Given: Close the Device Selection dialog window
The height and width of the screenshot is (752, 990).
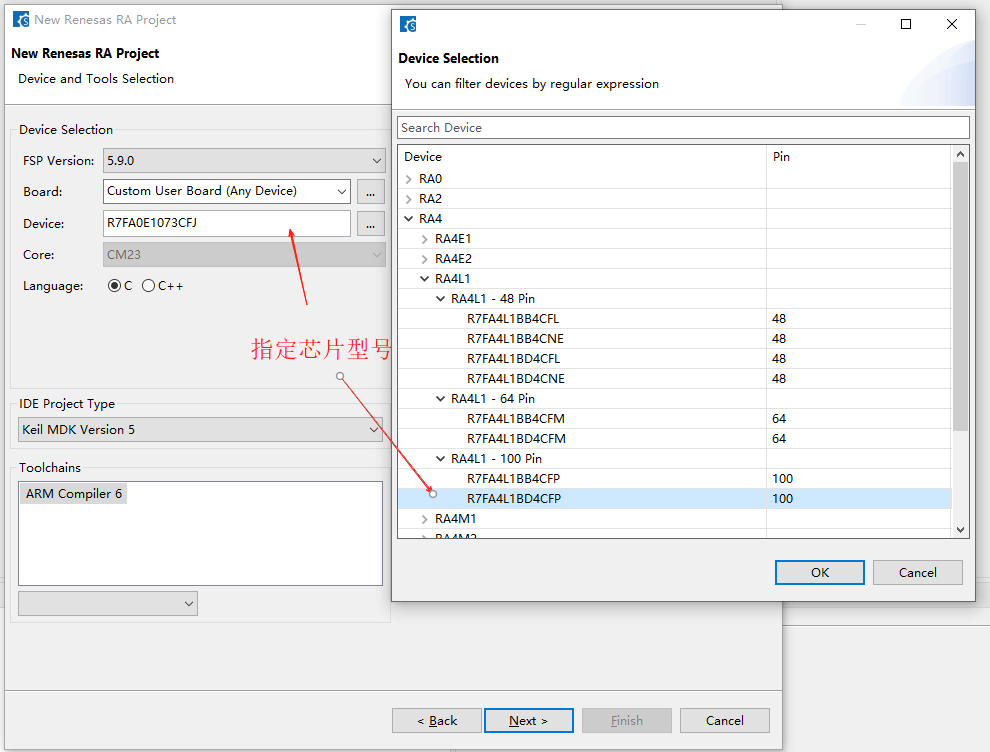Looking at the screenshot, I should pyautogui.click(x=952, y=24).
